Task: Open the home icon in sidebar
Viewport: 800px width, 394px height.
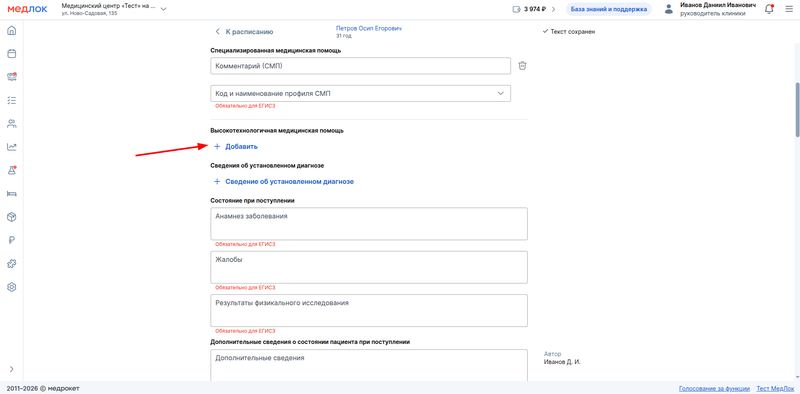Action: [12, 30]
